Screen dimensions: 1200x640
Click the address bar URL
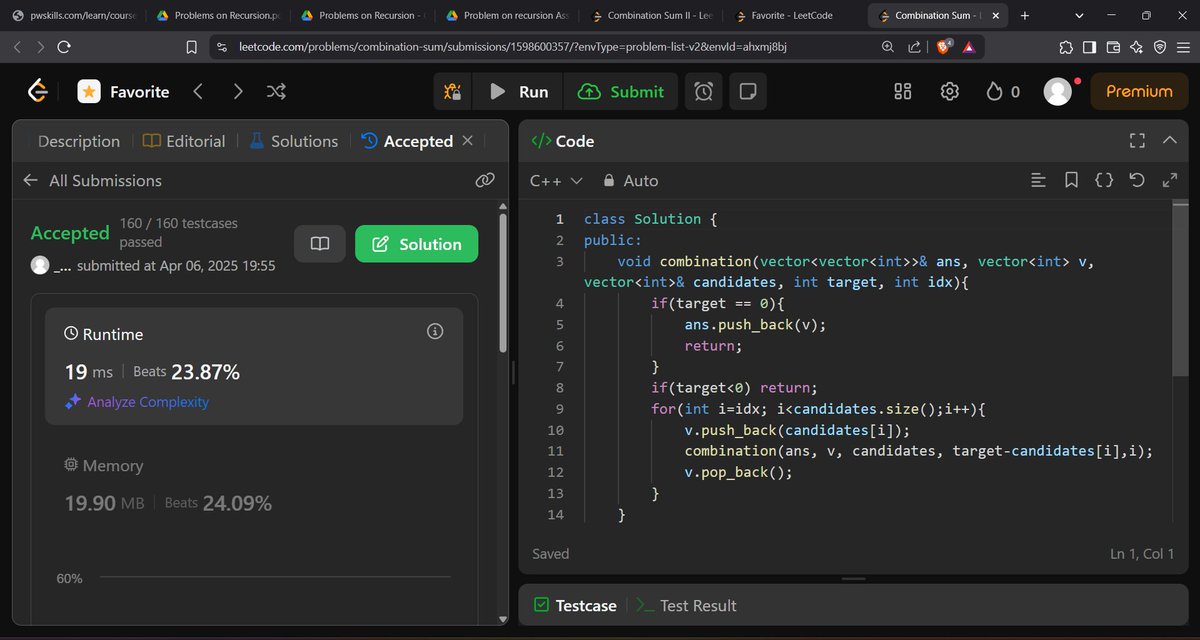(513, 47)
